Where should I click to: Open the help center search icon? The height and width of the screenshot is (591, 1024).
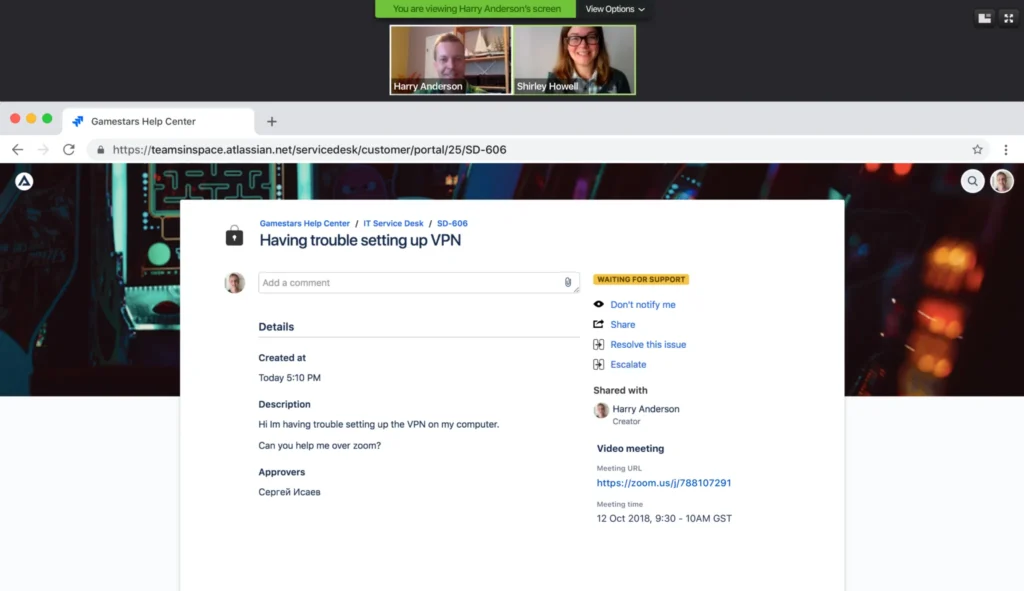(x=972, y=181)
